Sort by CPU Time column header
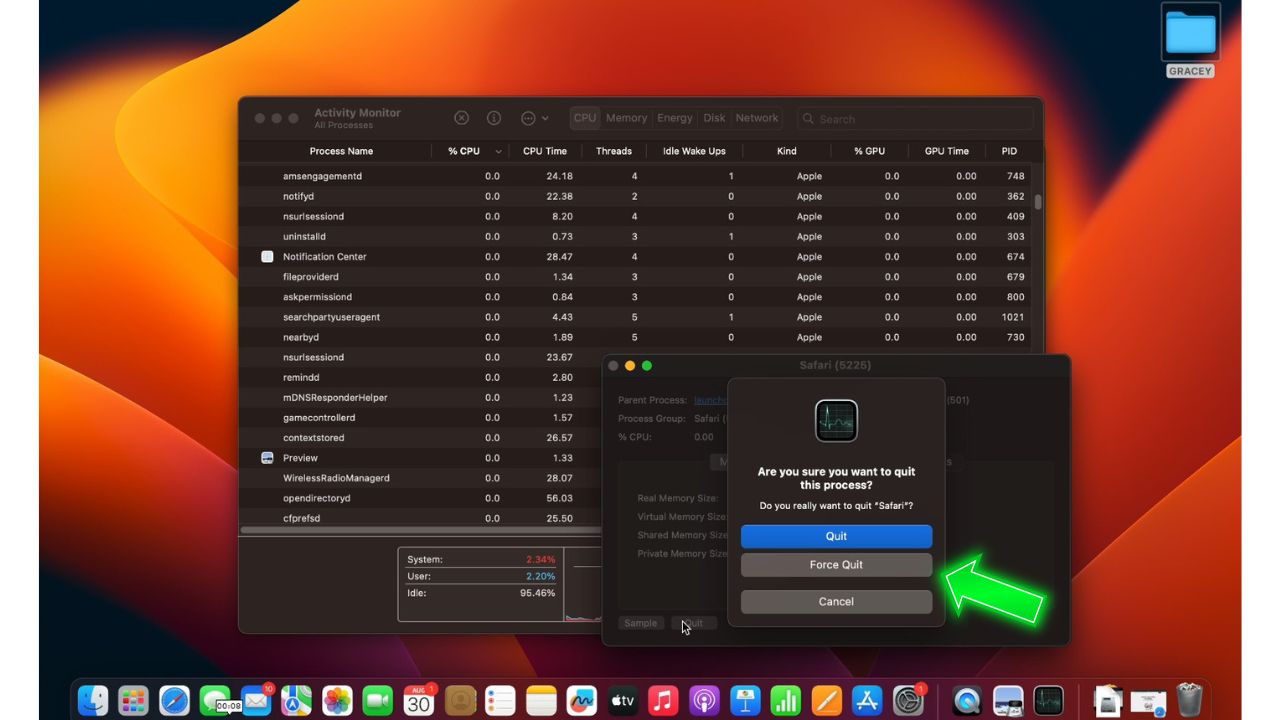The width and height of the screenshot is (1280, 720). coord(545,151)
